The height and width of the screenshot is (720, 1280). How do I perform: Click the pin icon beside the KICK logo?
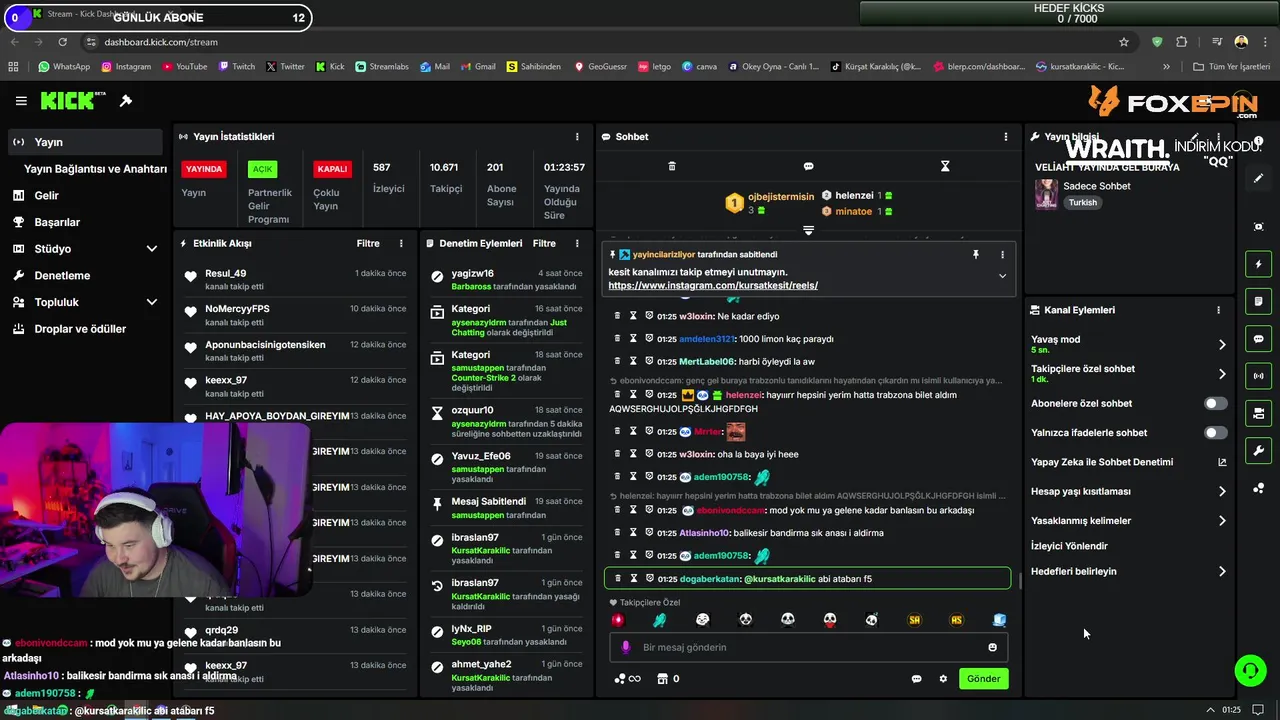(126, 101)
